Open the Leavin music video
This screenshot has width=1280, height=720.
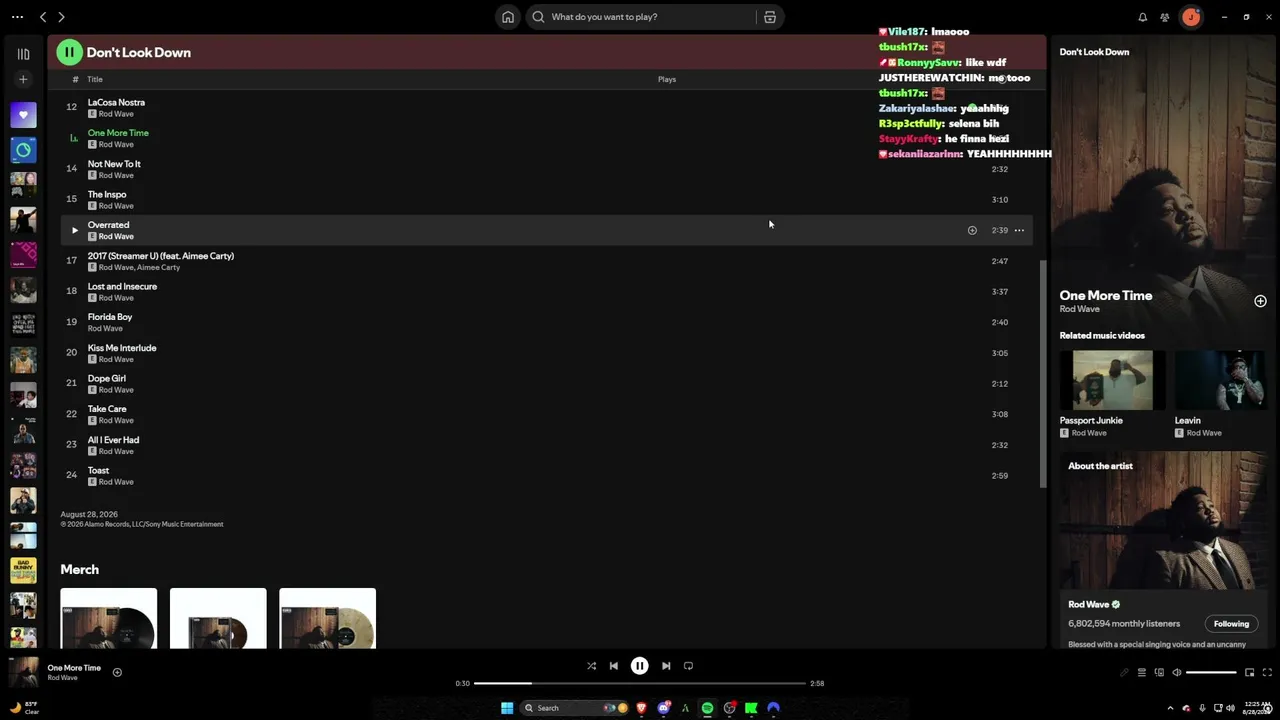(1220, 380)
